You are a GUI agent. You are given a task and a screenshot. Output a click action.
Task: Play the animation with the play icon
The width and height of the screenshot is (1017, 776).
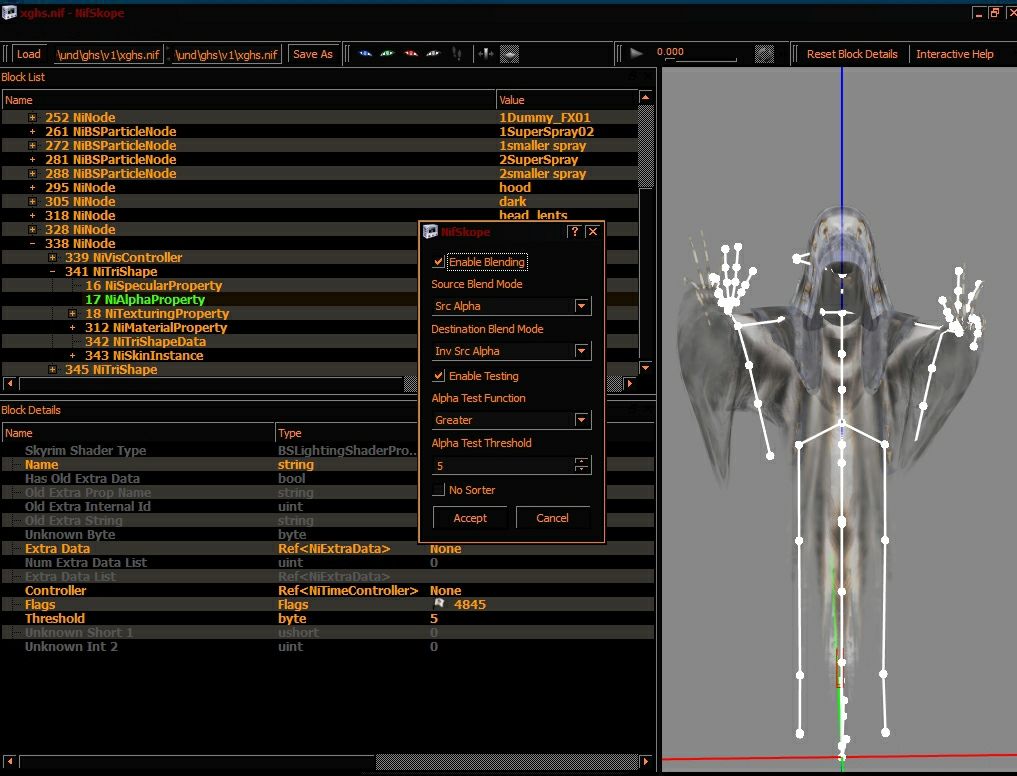click(636, 53)
